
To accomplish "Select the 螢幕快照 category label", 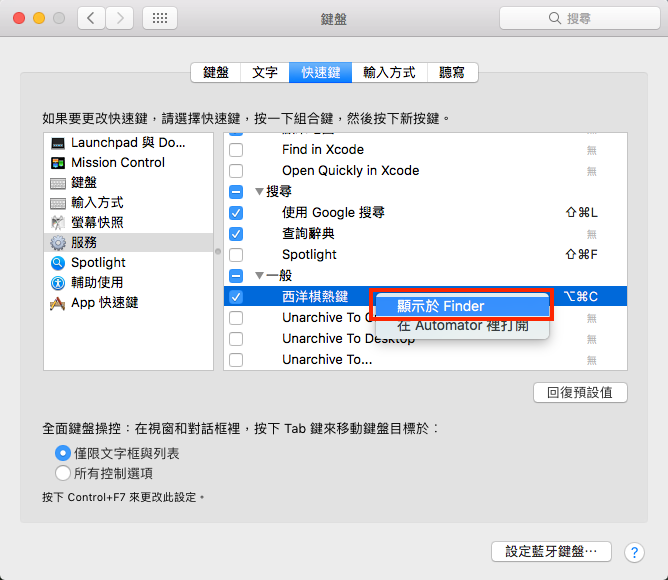I will click(97, 222).
